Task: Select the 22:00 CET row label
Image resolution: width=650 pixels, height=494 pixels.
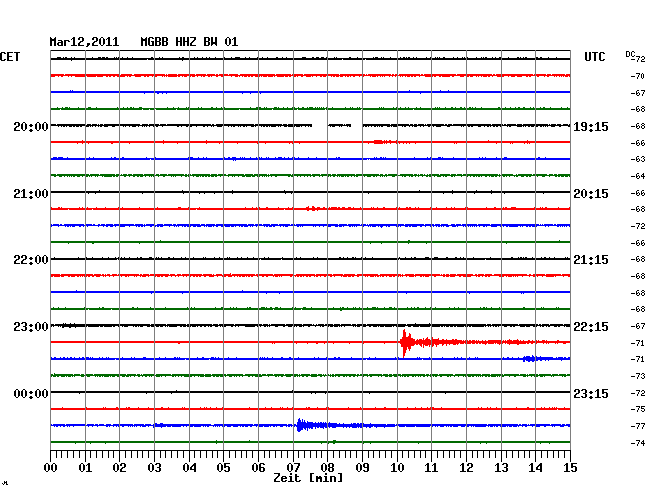Action: click(x=31, y=260)
